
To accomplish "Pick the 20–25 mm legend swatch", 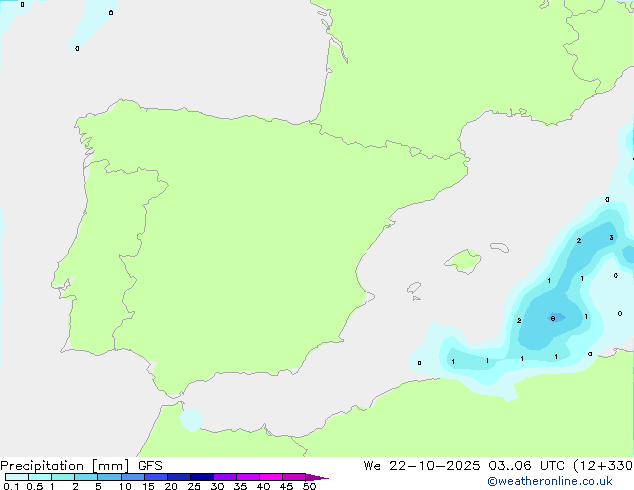I will click(179, 477).
